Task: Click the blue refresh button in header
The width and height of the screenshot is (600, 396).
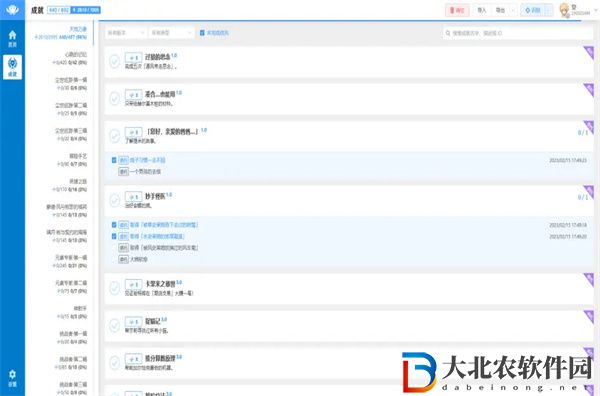Action: tap(533, 10)
